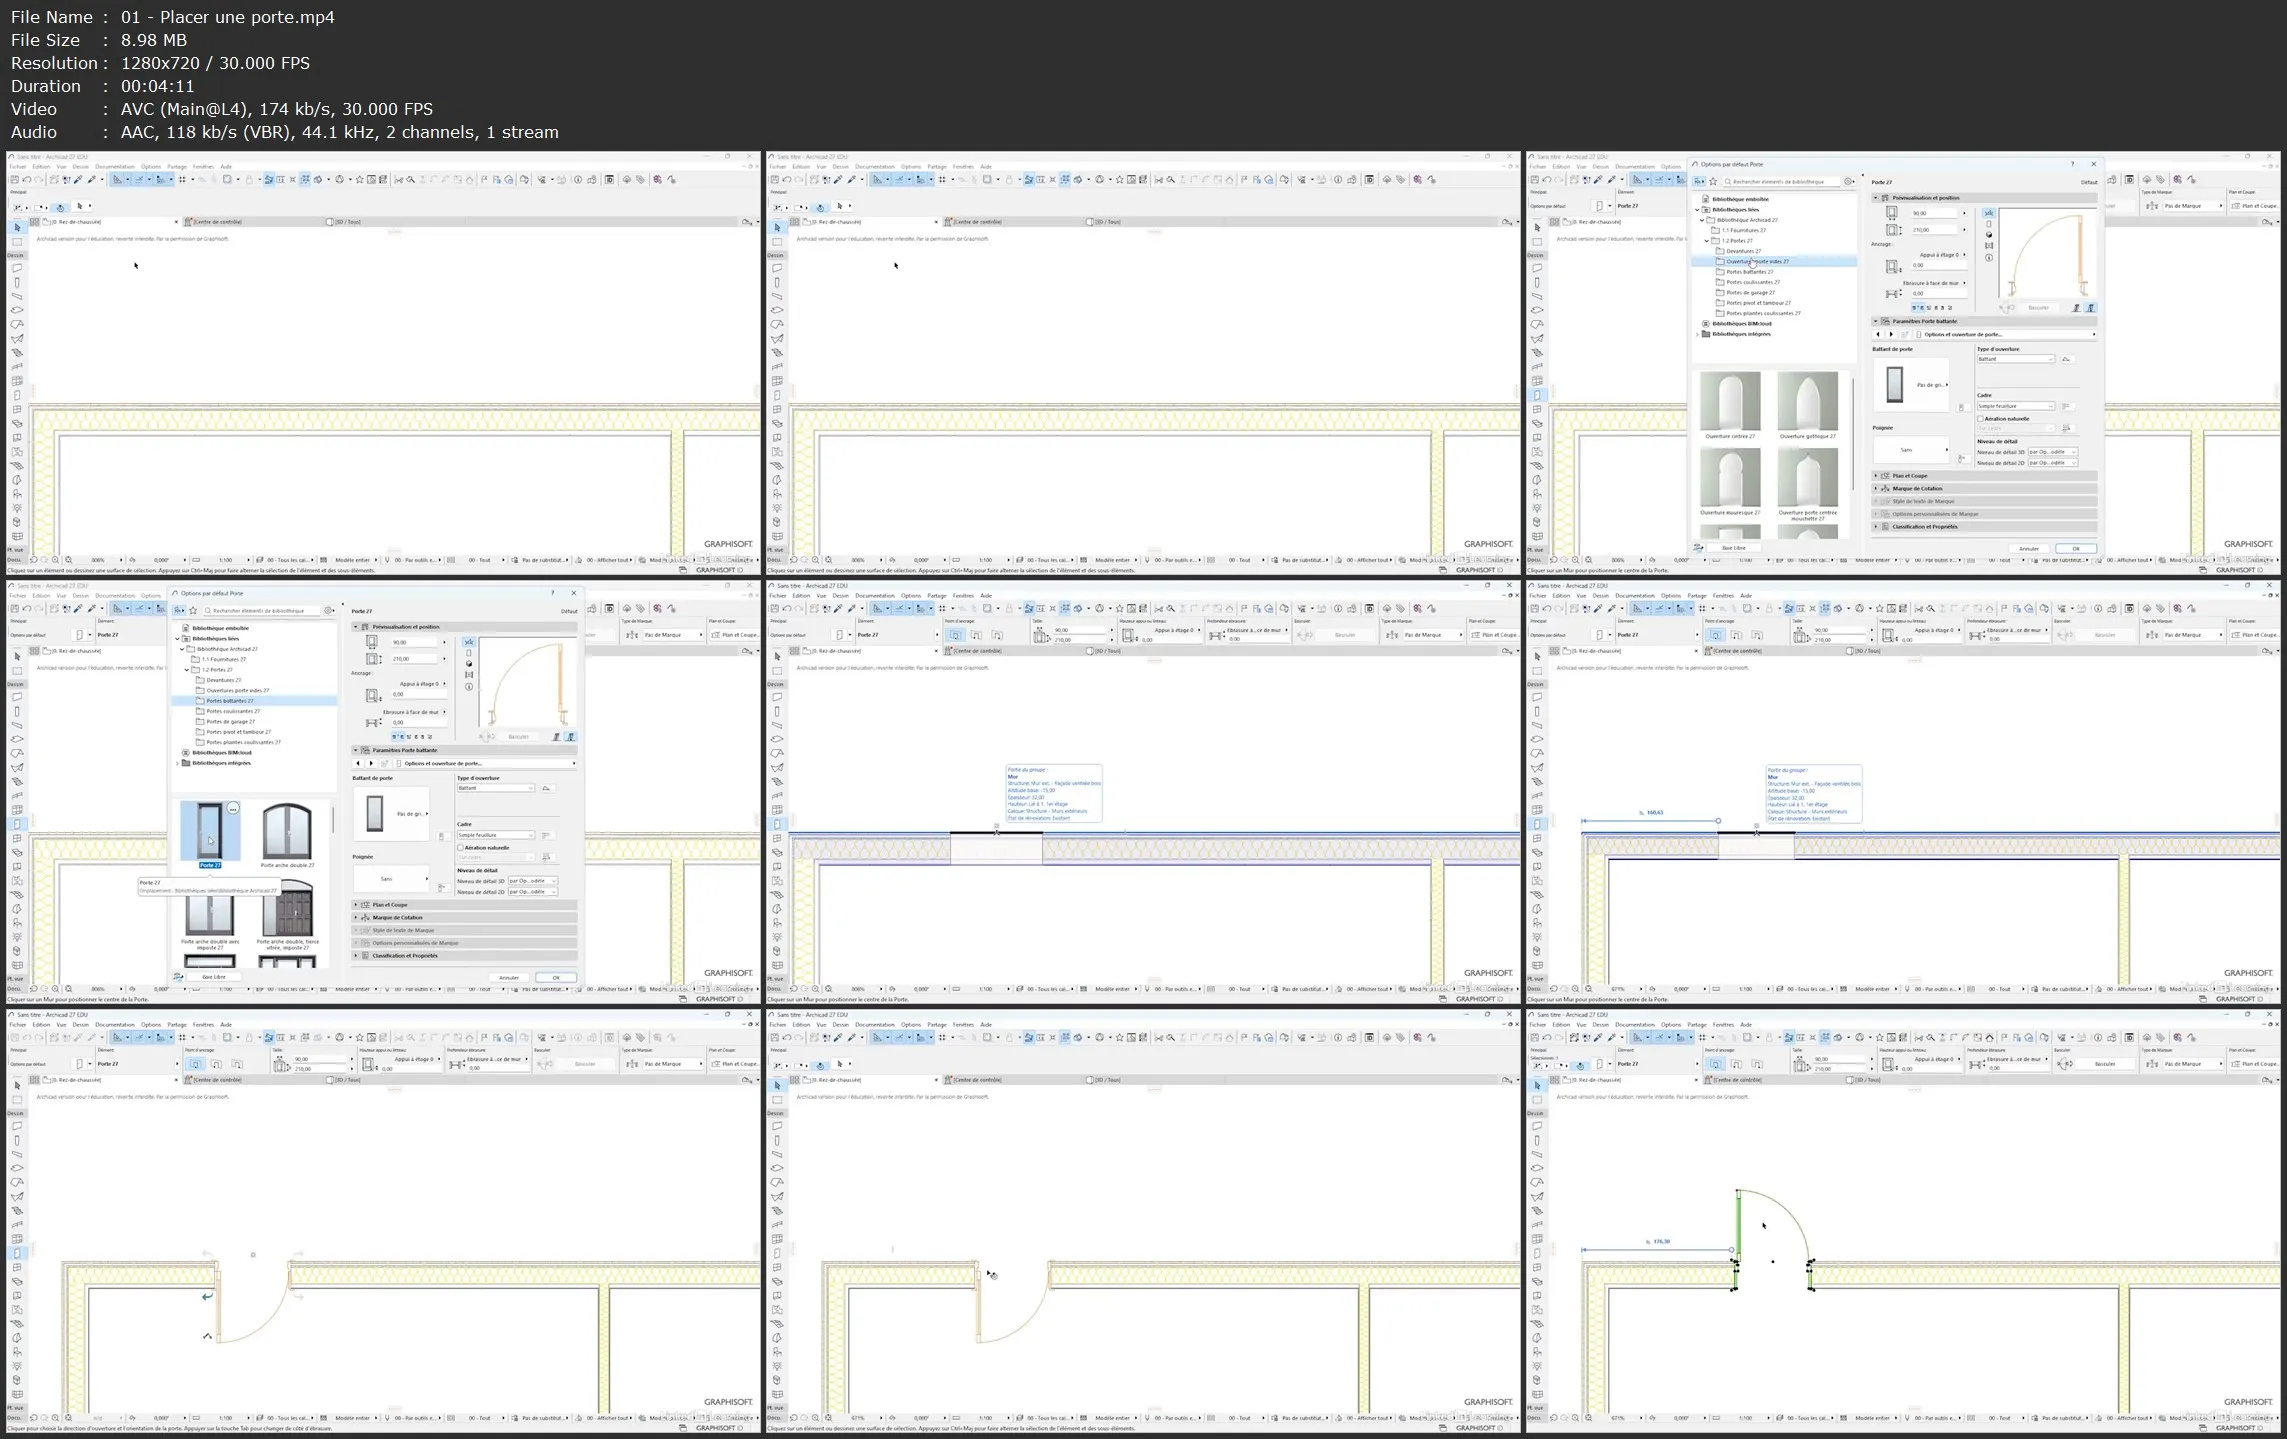Expand 'Marque de Cotation' panel in the Porte 27 thumbnails dialog

[355, 917]
